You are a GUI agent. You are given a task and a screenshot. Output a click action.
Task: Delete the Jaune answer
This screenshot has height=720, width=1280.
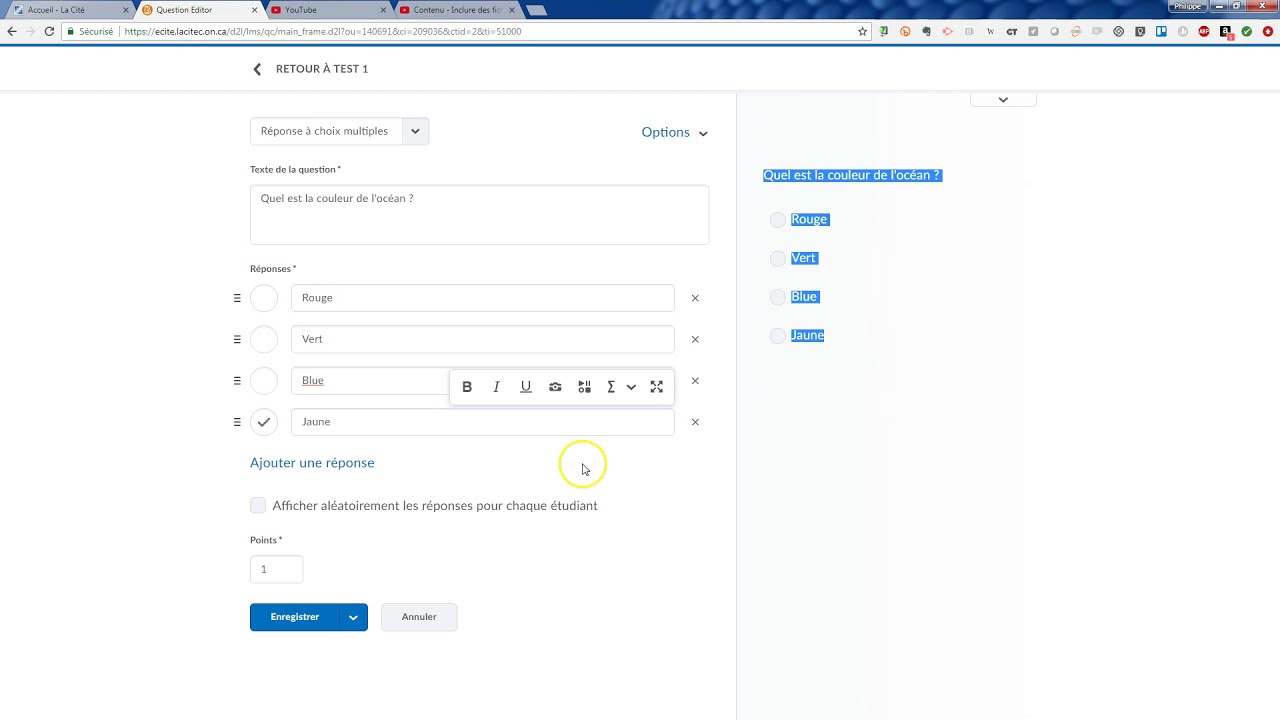coord(695,422)
